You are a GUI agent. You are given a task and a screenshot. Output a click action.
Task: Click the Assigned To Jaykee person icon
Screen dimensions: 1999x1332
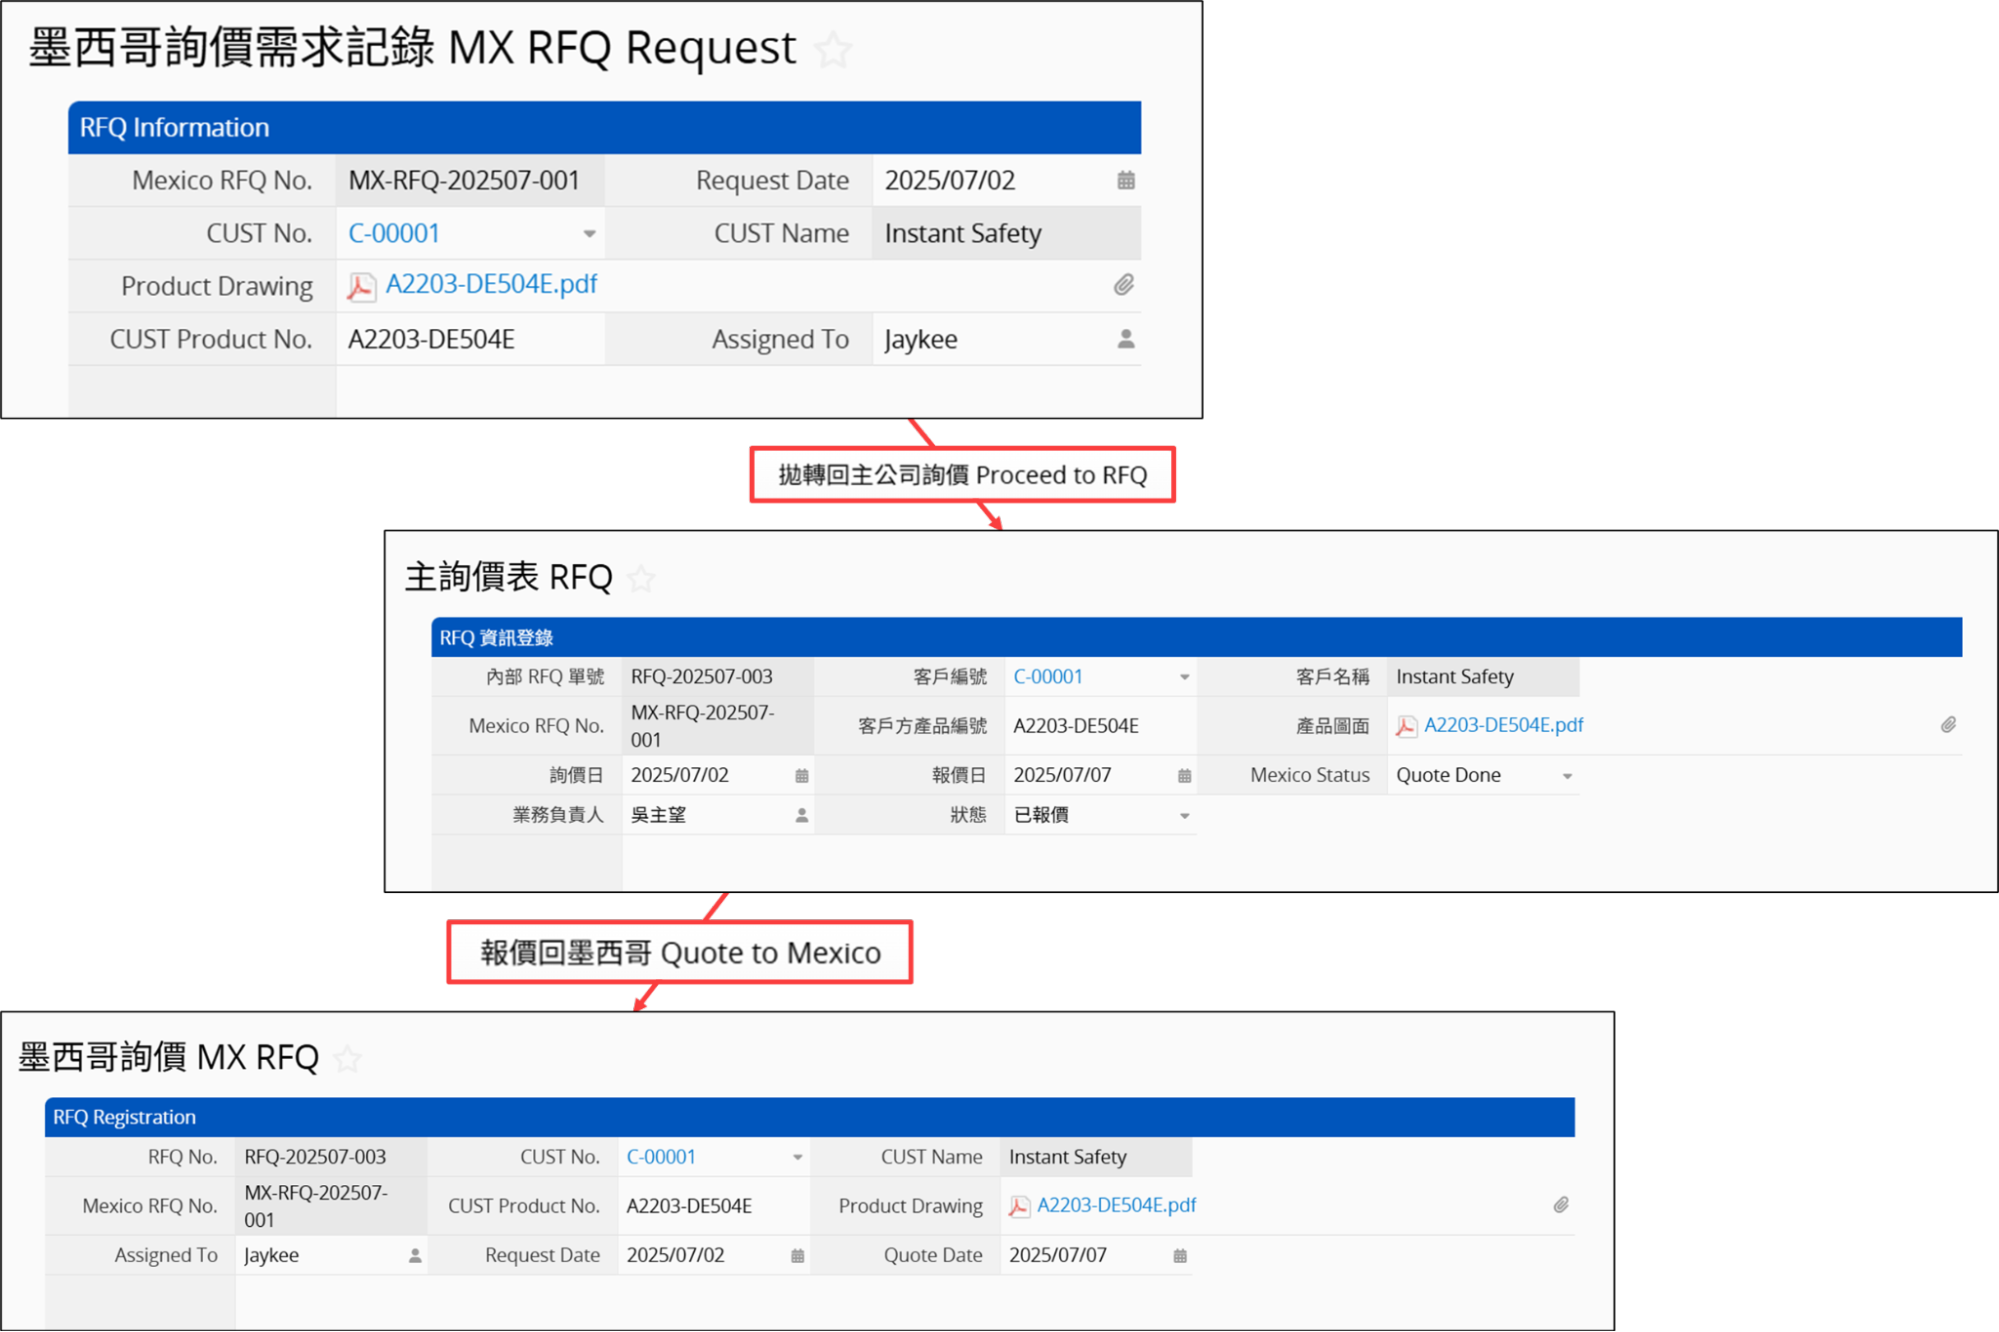pyautogui.click(x=1126, y=340)
